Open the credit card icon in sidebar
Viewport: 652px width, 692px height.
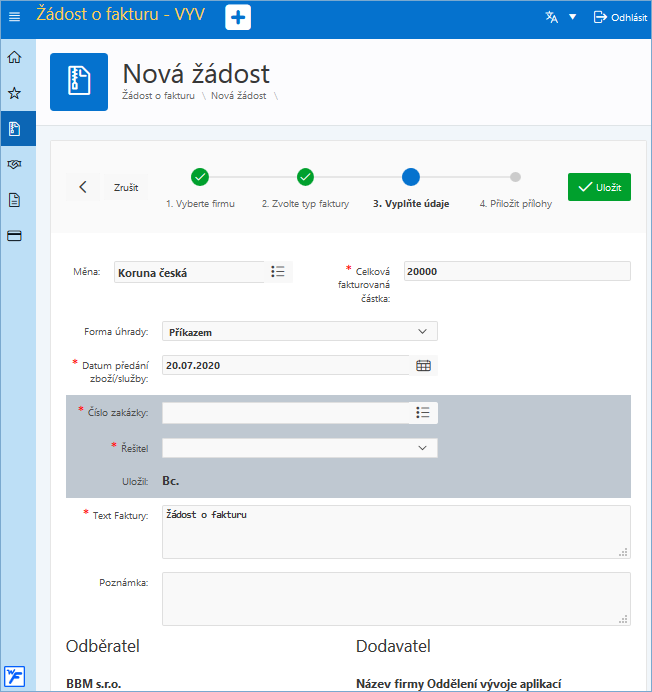15,236
